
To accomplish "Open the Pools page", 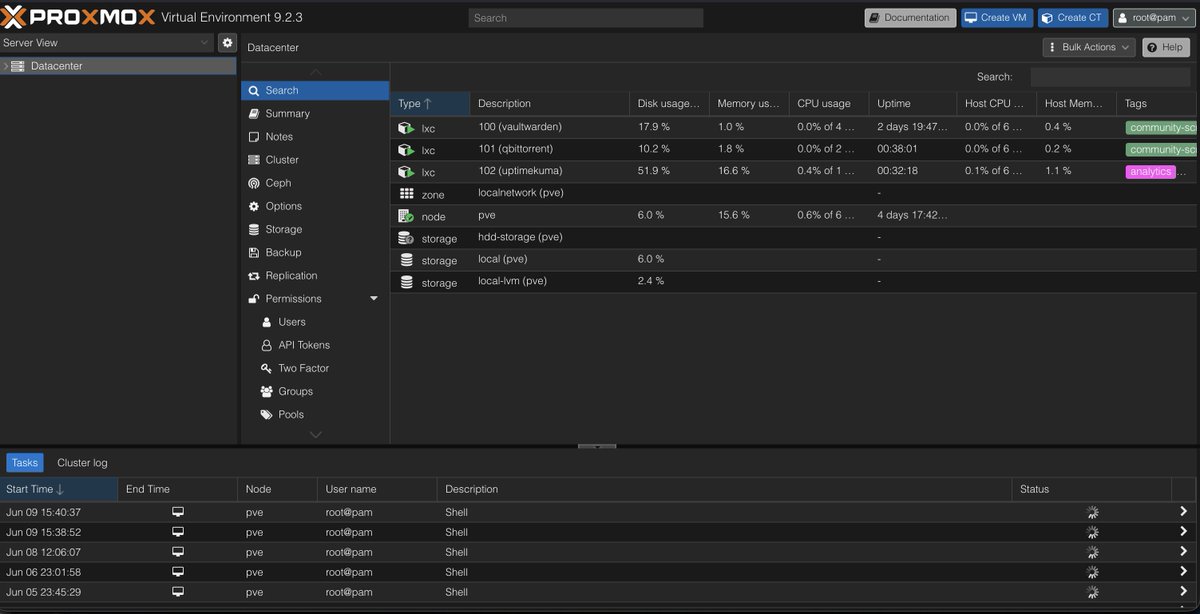I will tap(315, 414).
